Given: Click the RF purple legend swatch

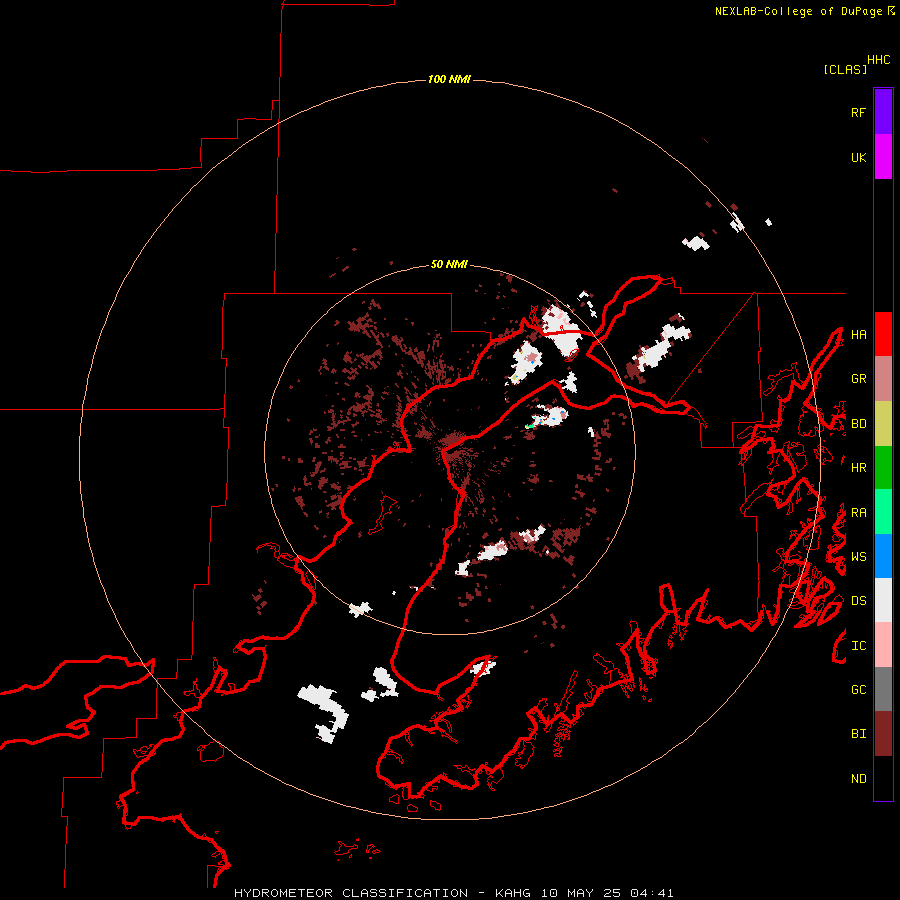Looking at the screenshot, I should (x=883, y=112).
